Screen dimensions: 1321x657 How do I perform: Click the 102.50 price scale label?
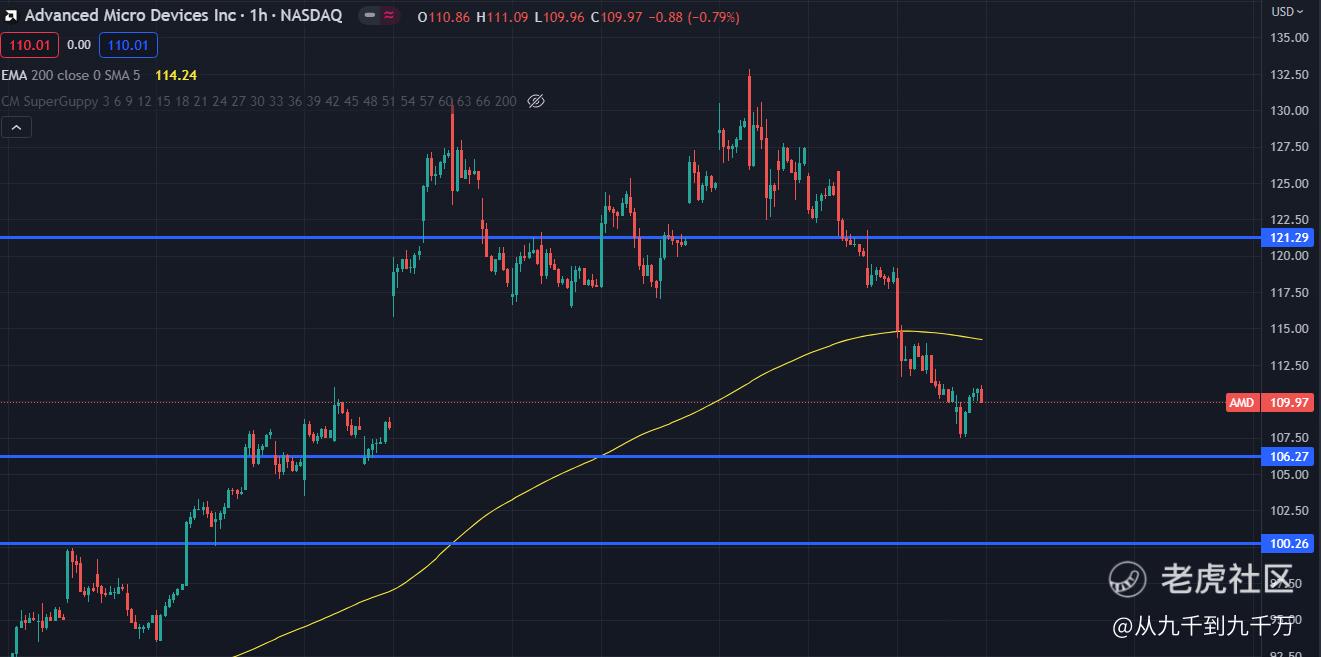click(x=1289, y=511)
